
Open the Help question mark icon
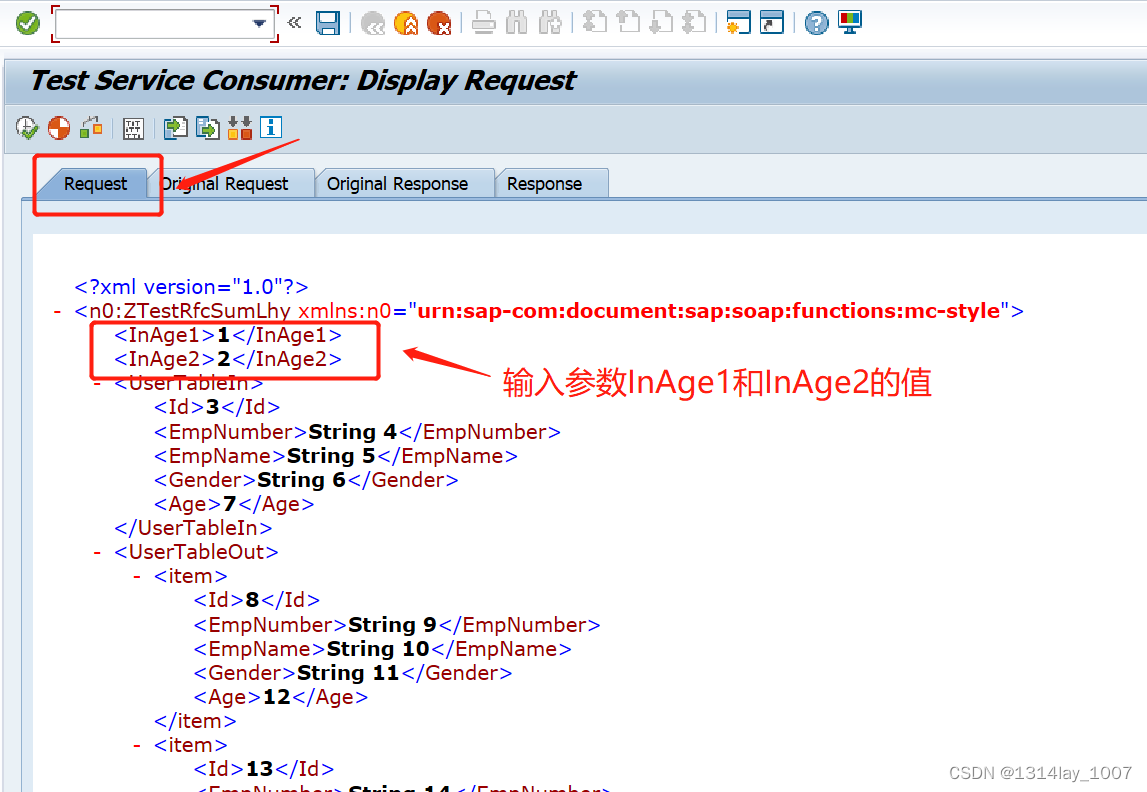point(816,23)
